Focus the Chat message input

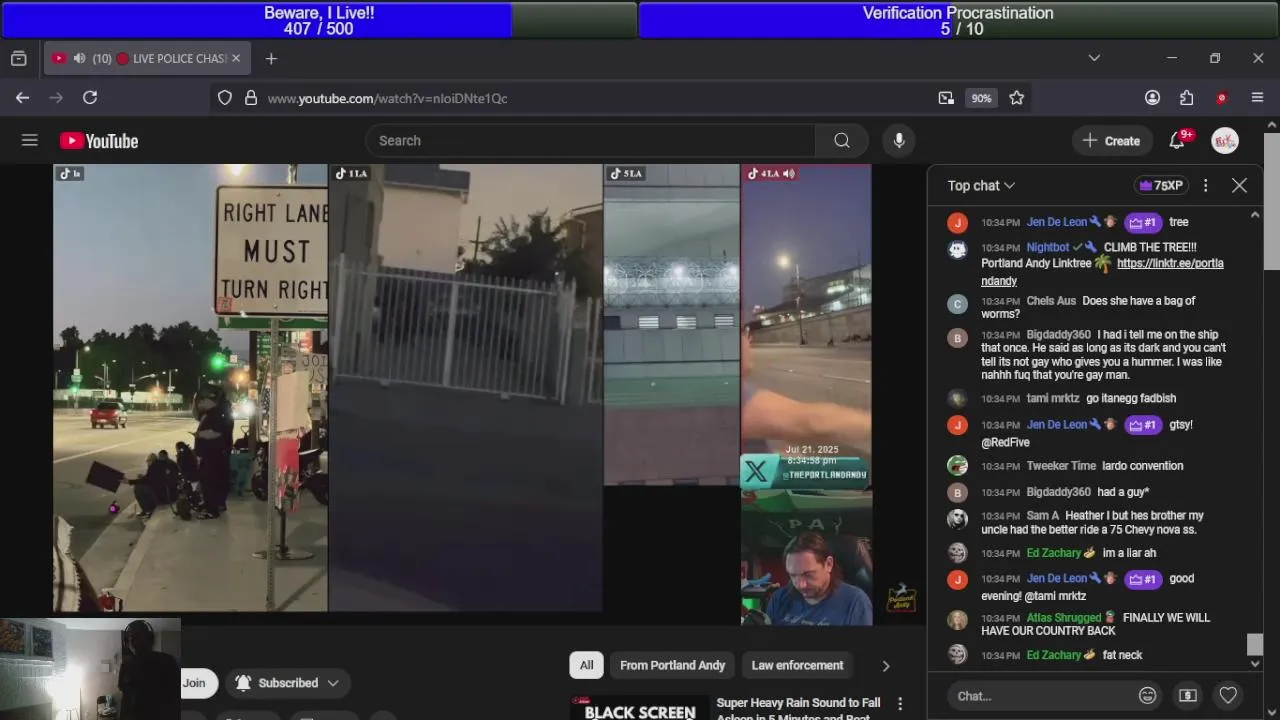1040,696
